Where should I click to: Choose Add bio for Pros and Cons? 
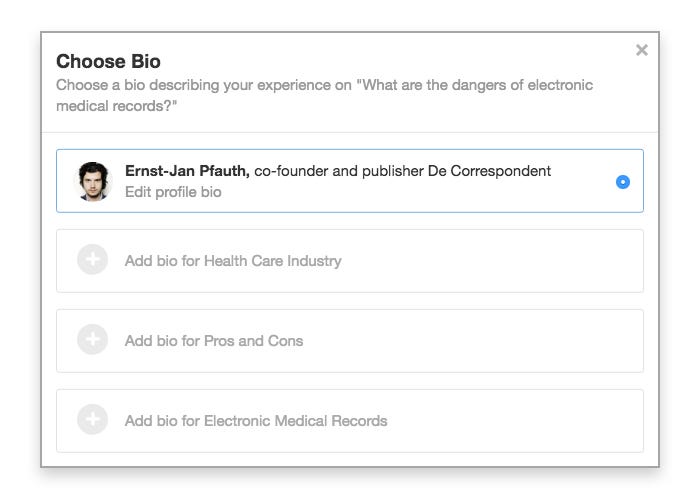[350, 341]
